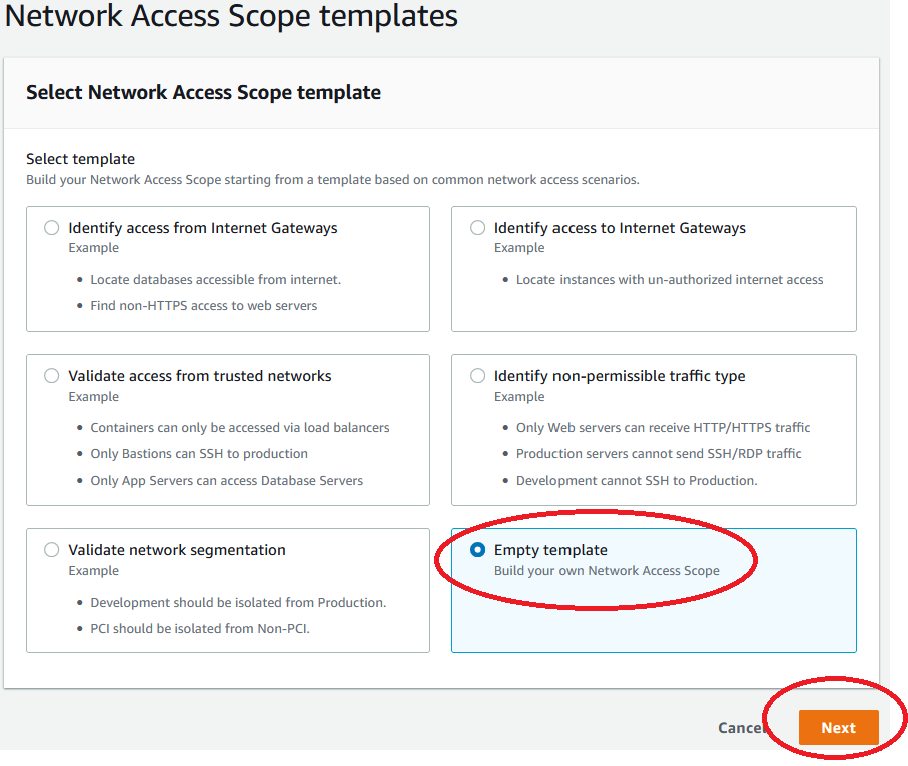Select the 'Empty template' radio button
This screenshot has height=766, width=908.
(477, 549)
